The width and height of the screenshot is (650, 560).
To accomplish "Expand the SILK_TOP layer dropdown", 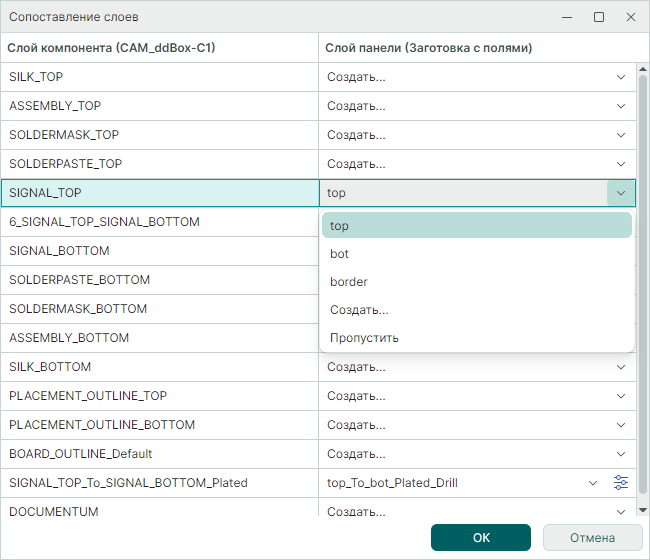I will (x=621, y=77).
